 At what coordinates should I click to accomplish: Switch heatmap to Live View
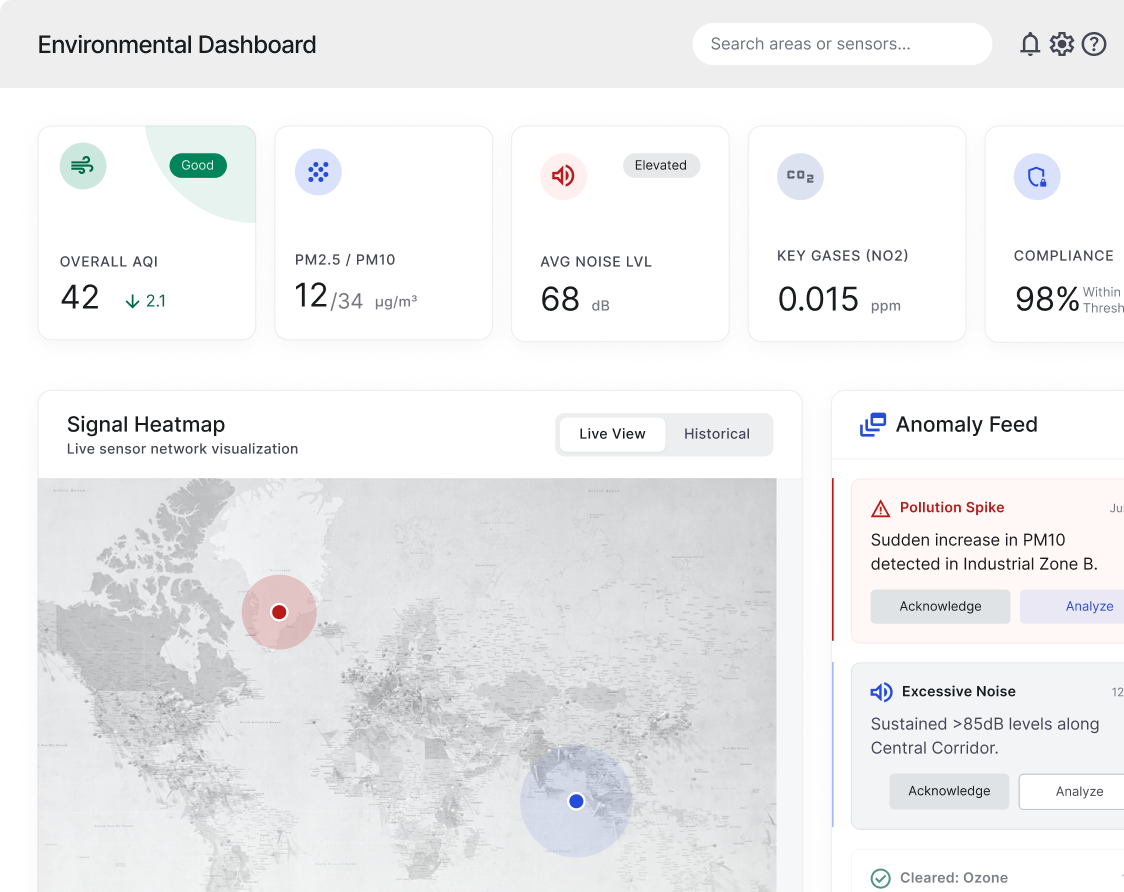612,434
